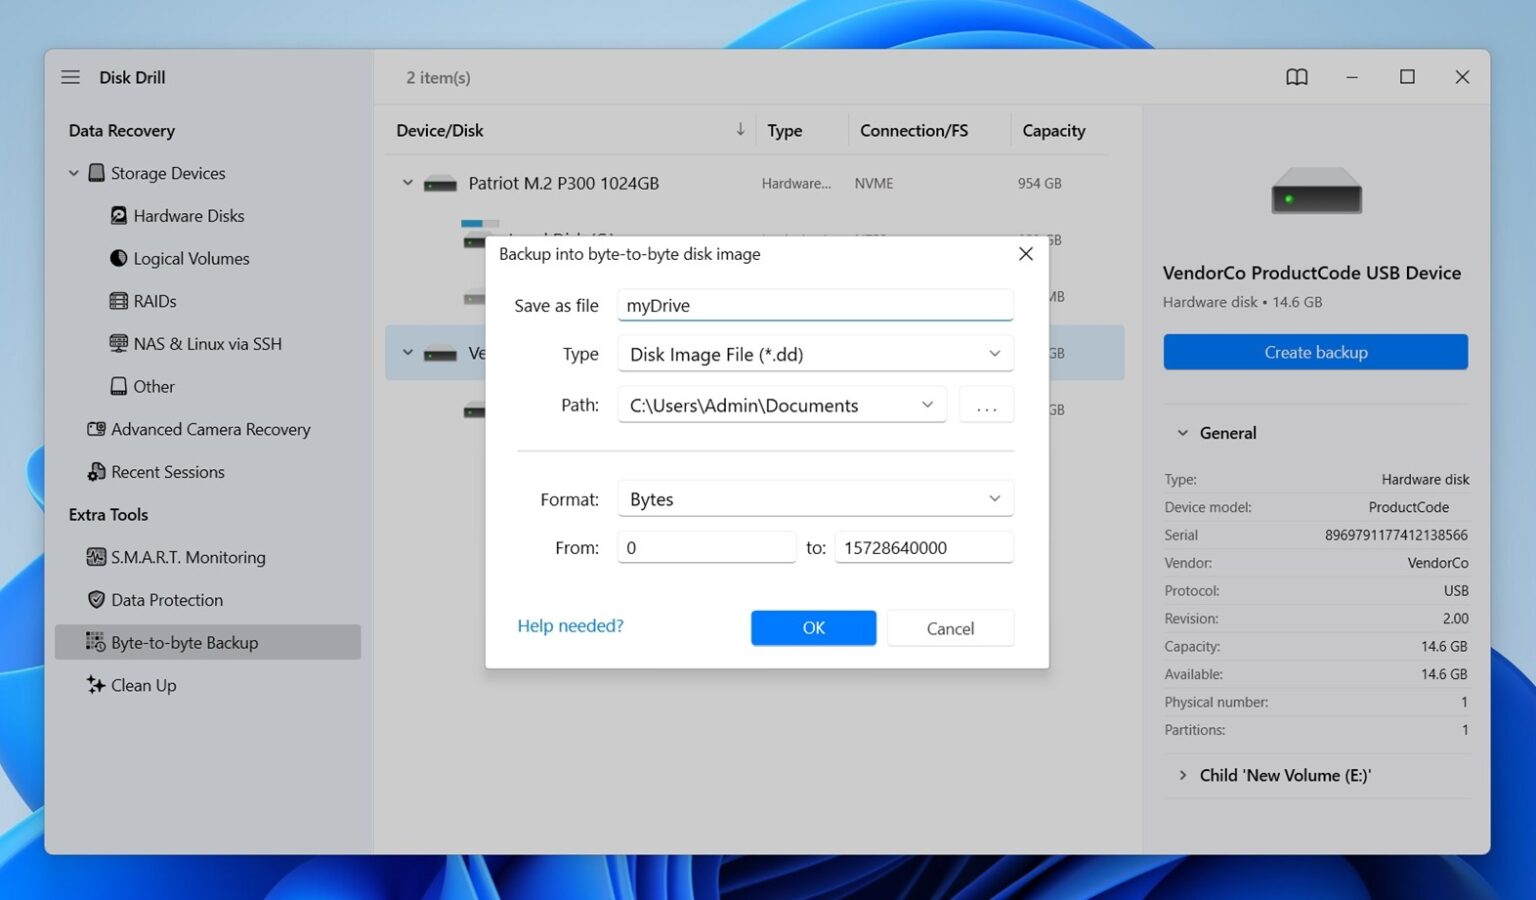Screen dimensions: 1536x900
Task: Open the Help needed link
Action: tap(570, 625)
